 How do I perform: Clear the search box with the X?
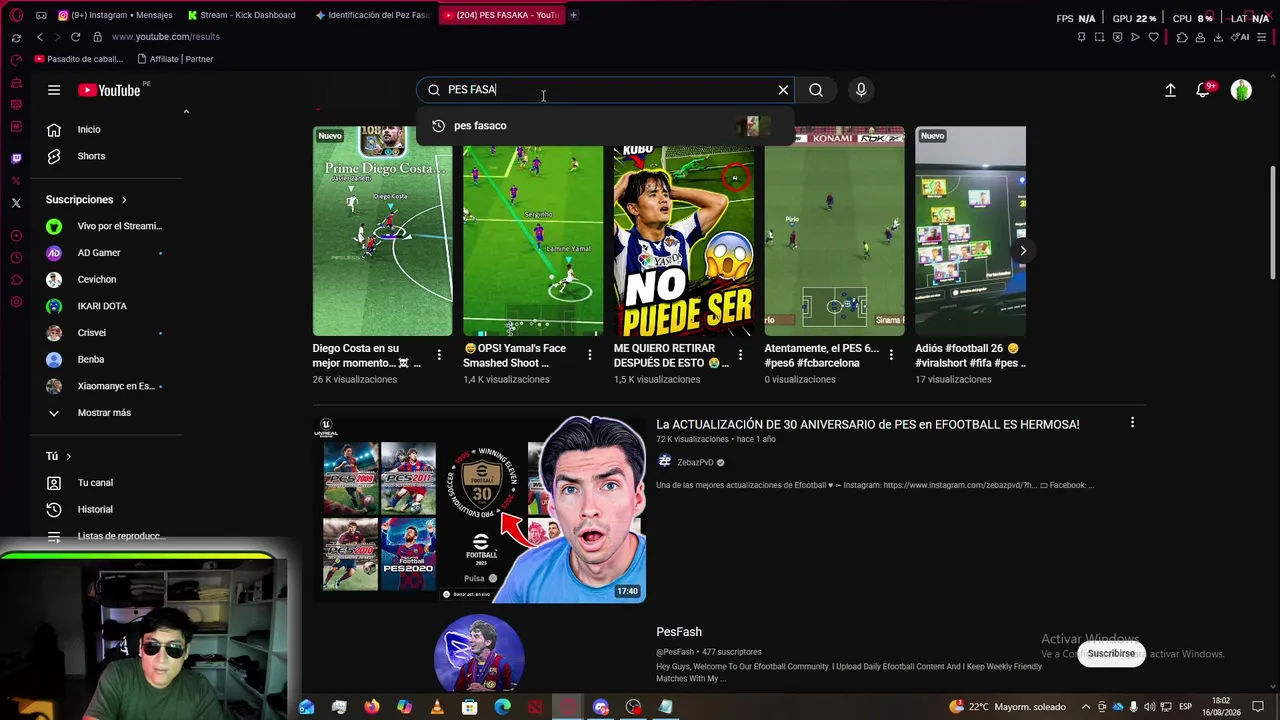[783, 90]
